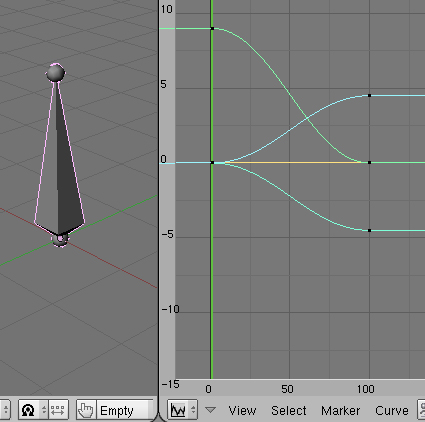This screenshot has width=425, height=422.
Task: Select the frame 100 keyframe near value -4.5
Action: (369, 230)
